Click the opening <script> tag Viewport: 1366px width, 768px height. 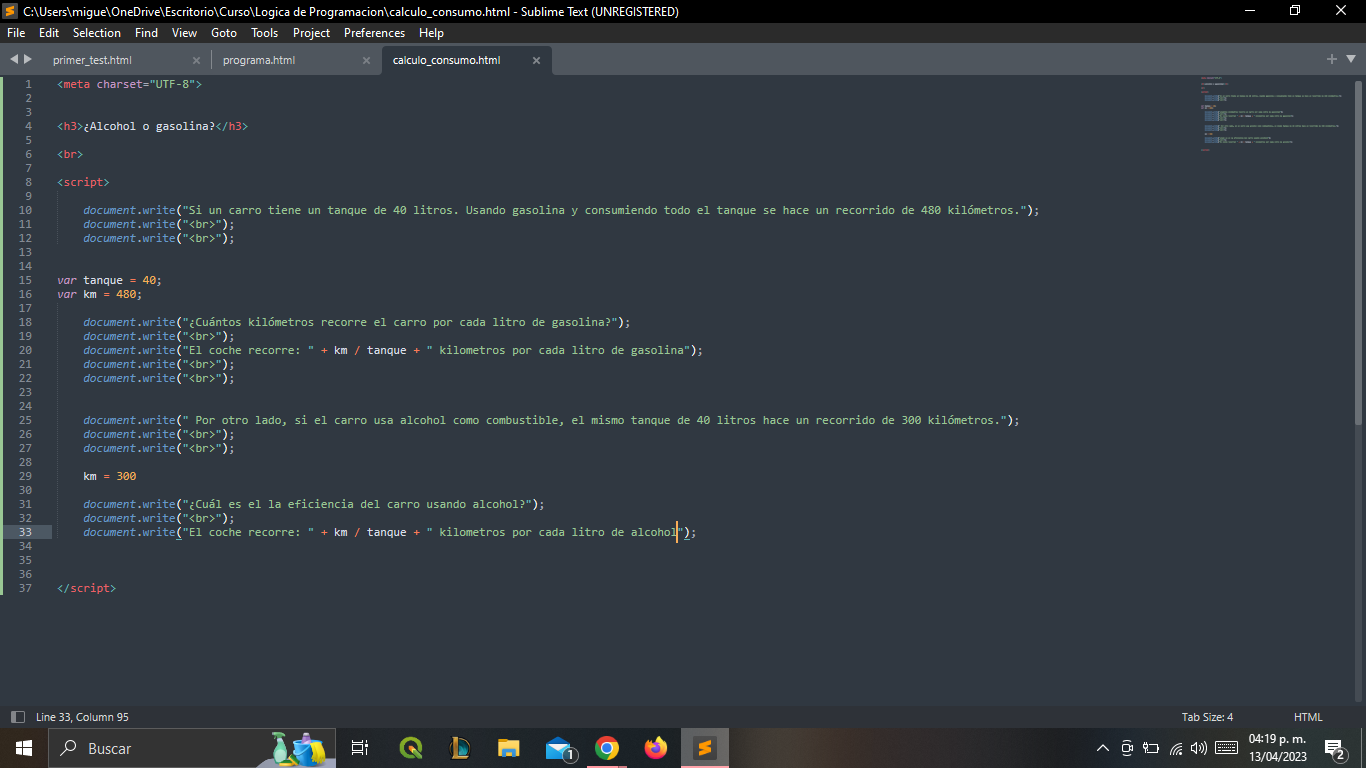[x=83, y=182]
